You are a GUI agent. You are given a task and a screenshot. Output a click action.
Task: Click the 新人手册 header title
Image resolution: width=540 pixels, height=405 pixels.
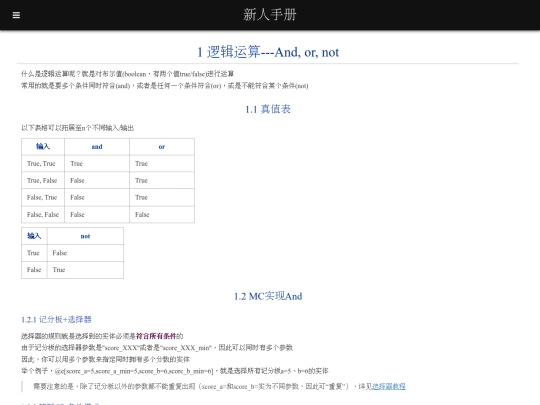tap(270, 15)
